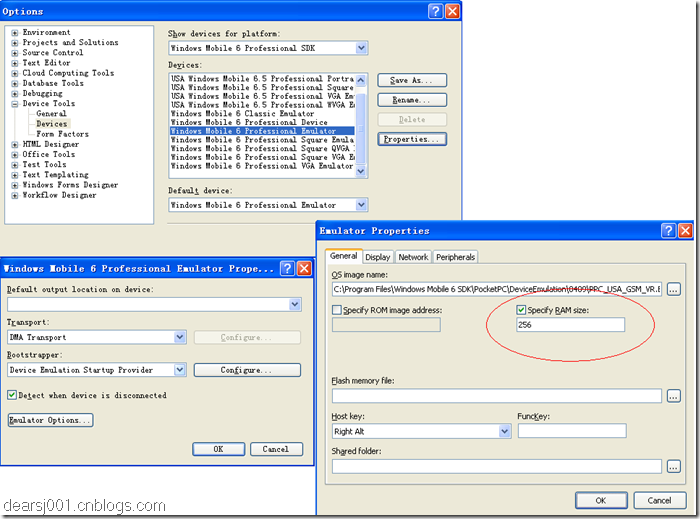The width and height of the screenshot is (700, 519).
Task: Click OK in Professional Emulator dialog
Action: click(x=218, y=449)
